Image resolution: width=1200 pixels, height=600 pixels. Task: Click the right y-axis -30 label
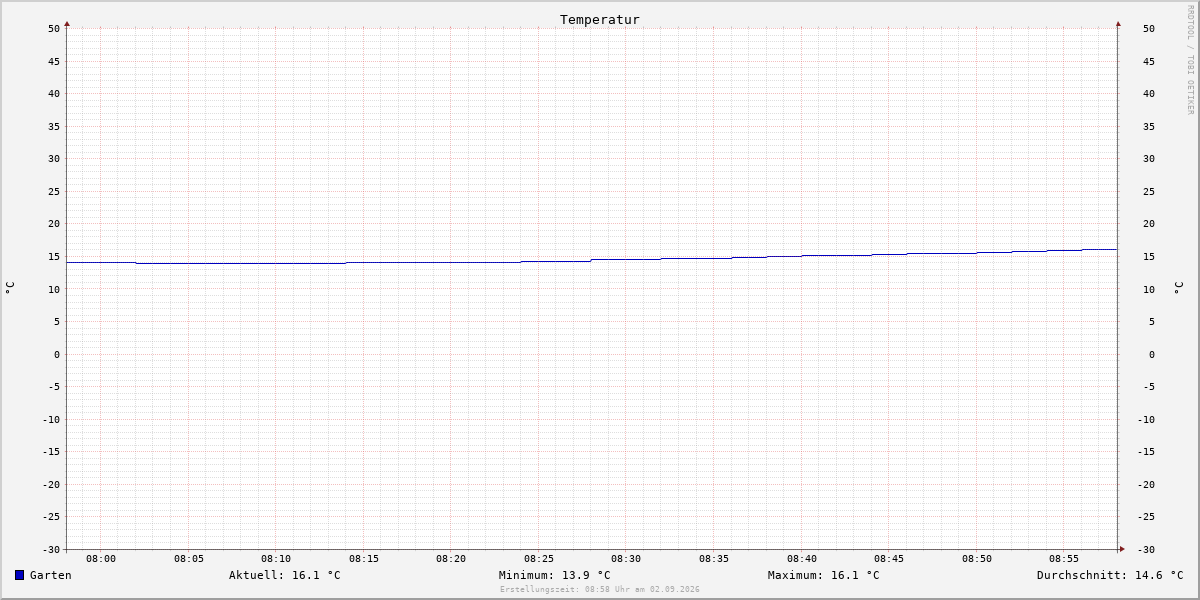(x=1146, y=550)
